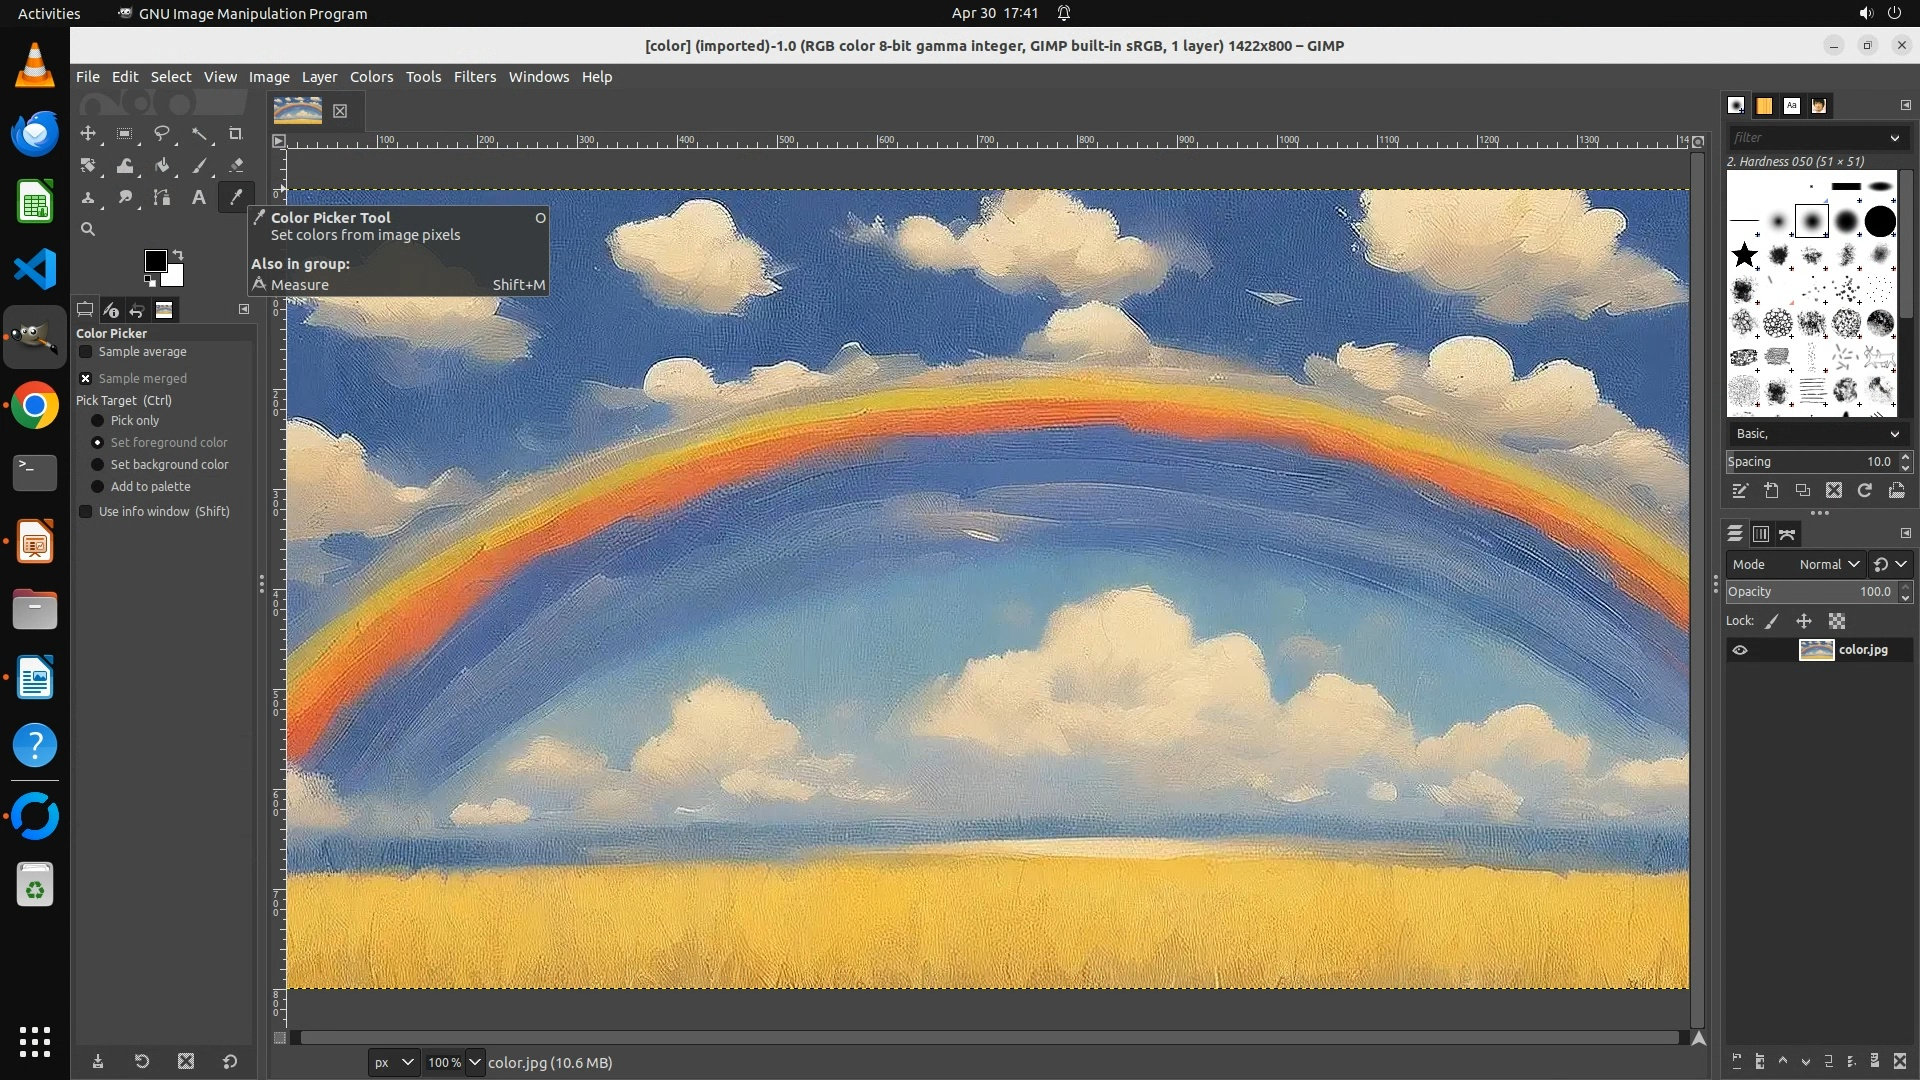1920x1080 pixels.
Task: Open the Colors menu
Action: point(371,77)
